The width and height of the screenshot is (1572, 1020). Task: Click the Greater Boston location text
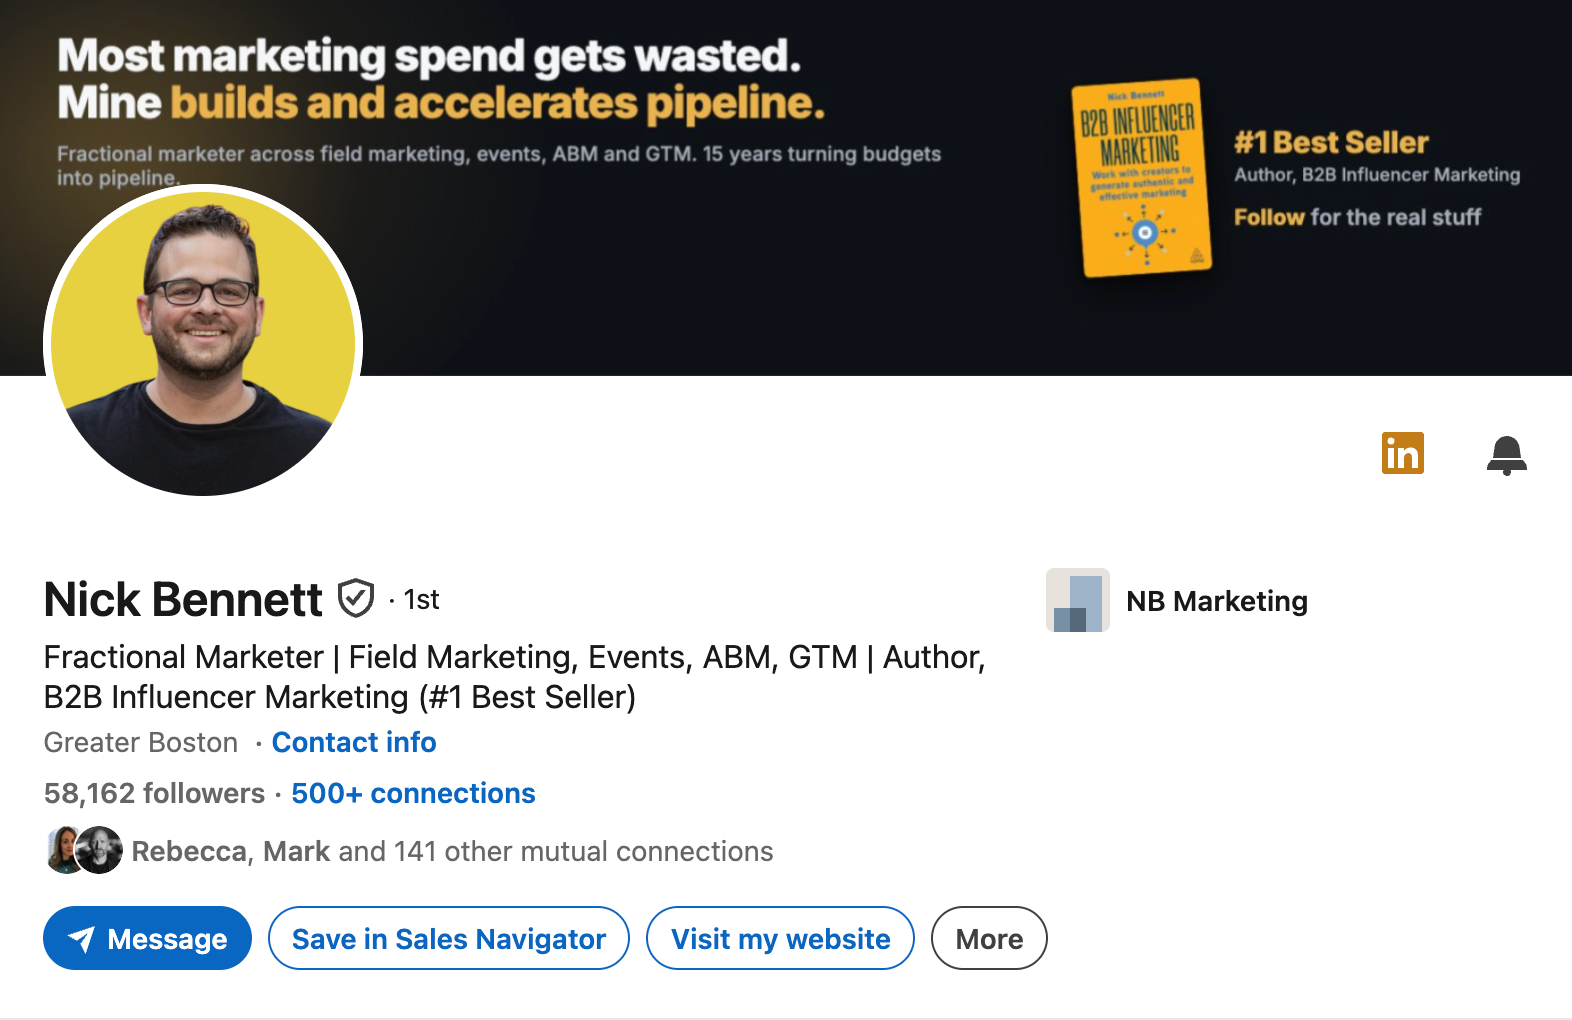(141, 742)
